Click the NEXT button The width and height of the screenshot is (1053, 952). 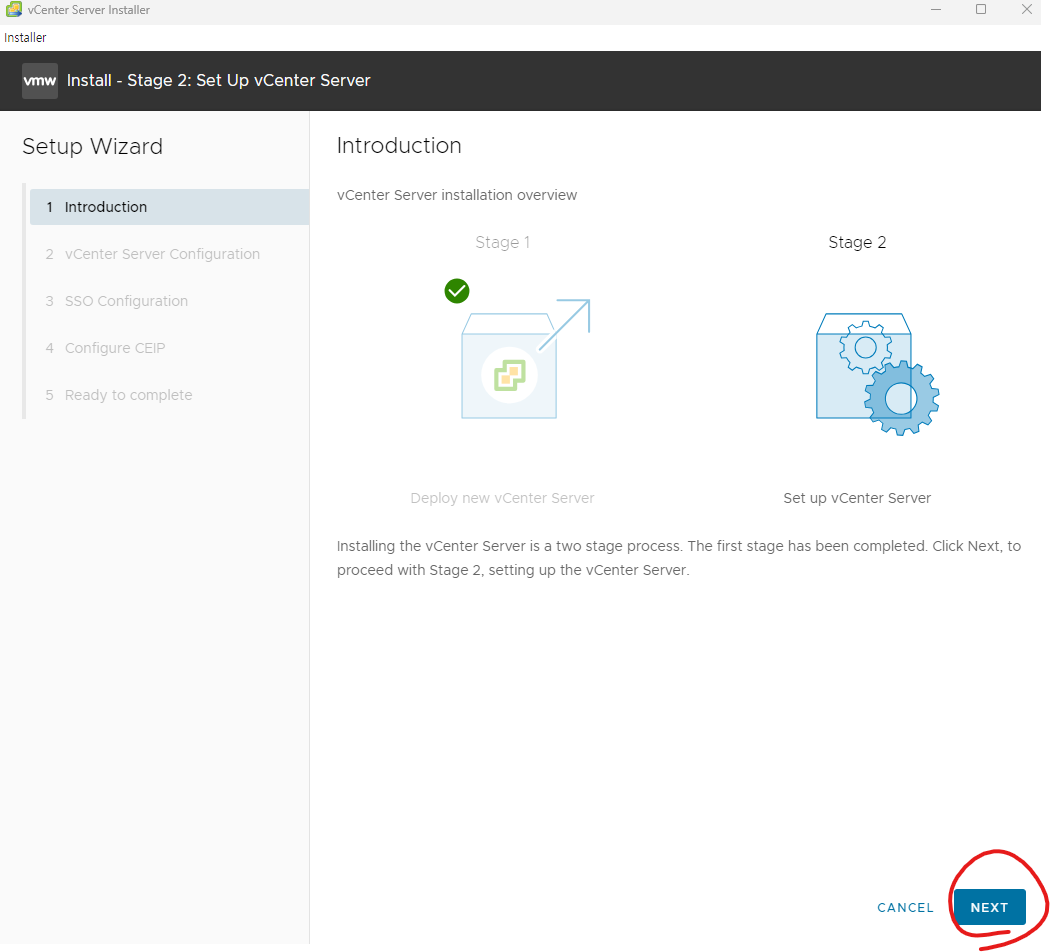989,907
